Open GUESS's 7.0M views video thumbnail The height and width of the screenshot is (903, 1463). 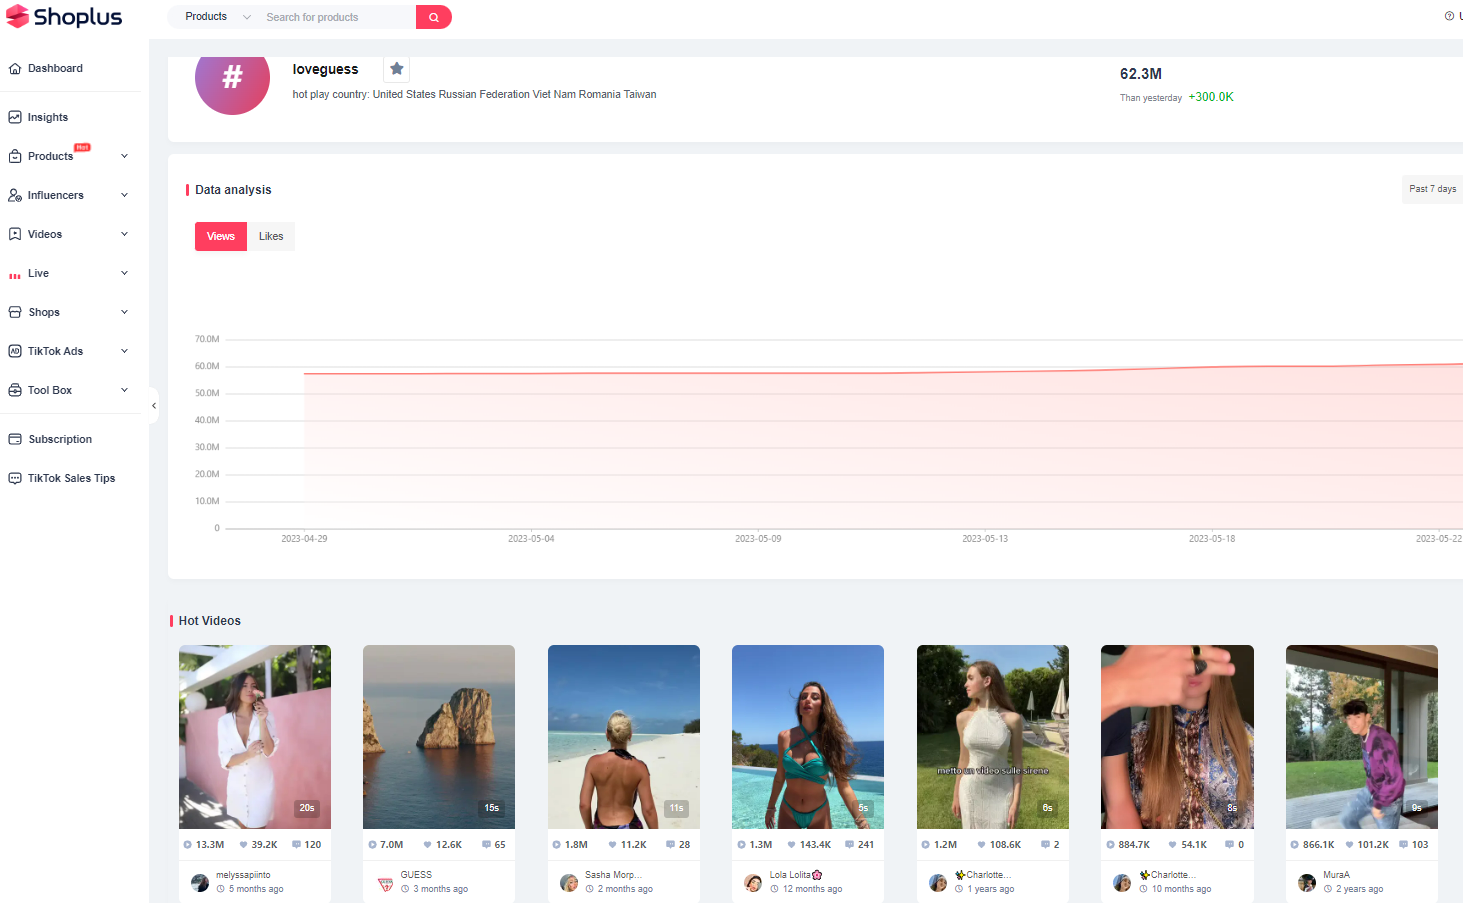tap(439, 737)
